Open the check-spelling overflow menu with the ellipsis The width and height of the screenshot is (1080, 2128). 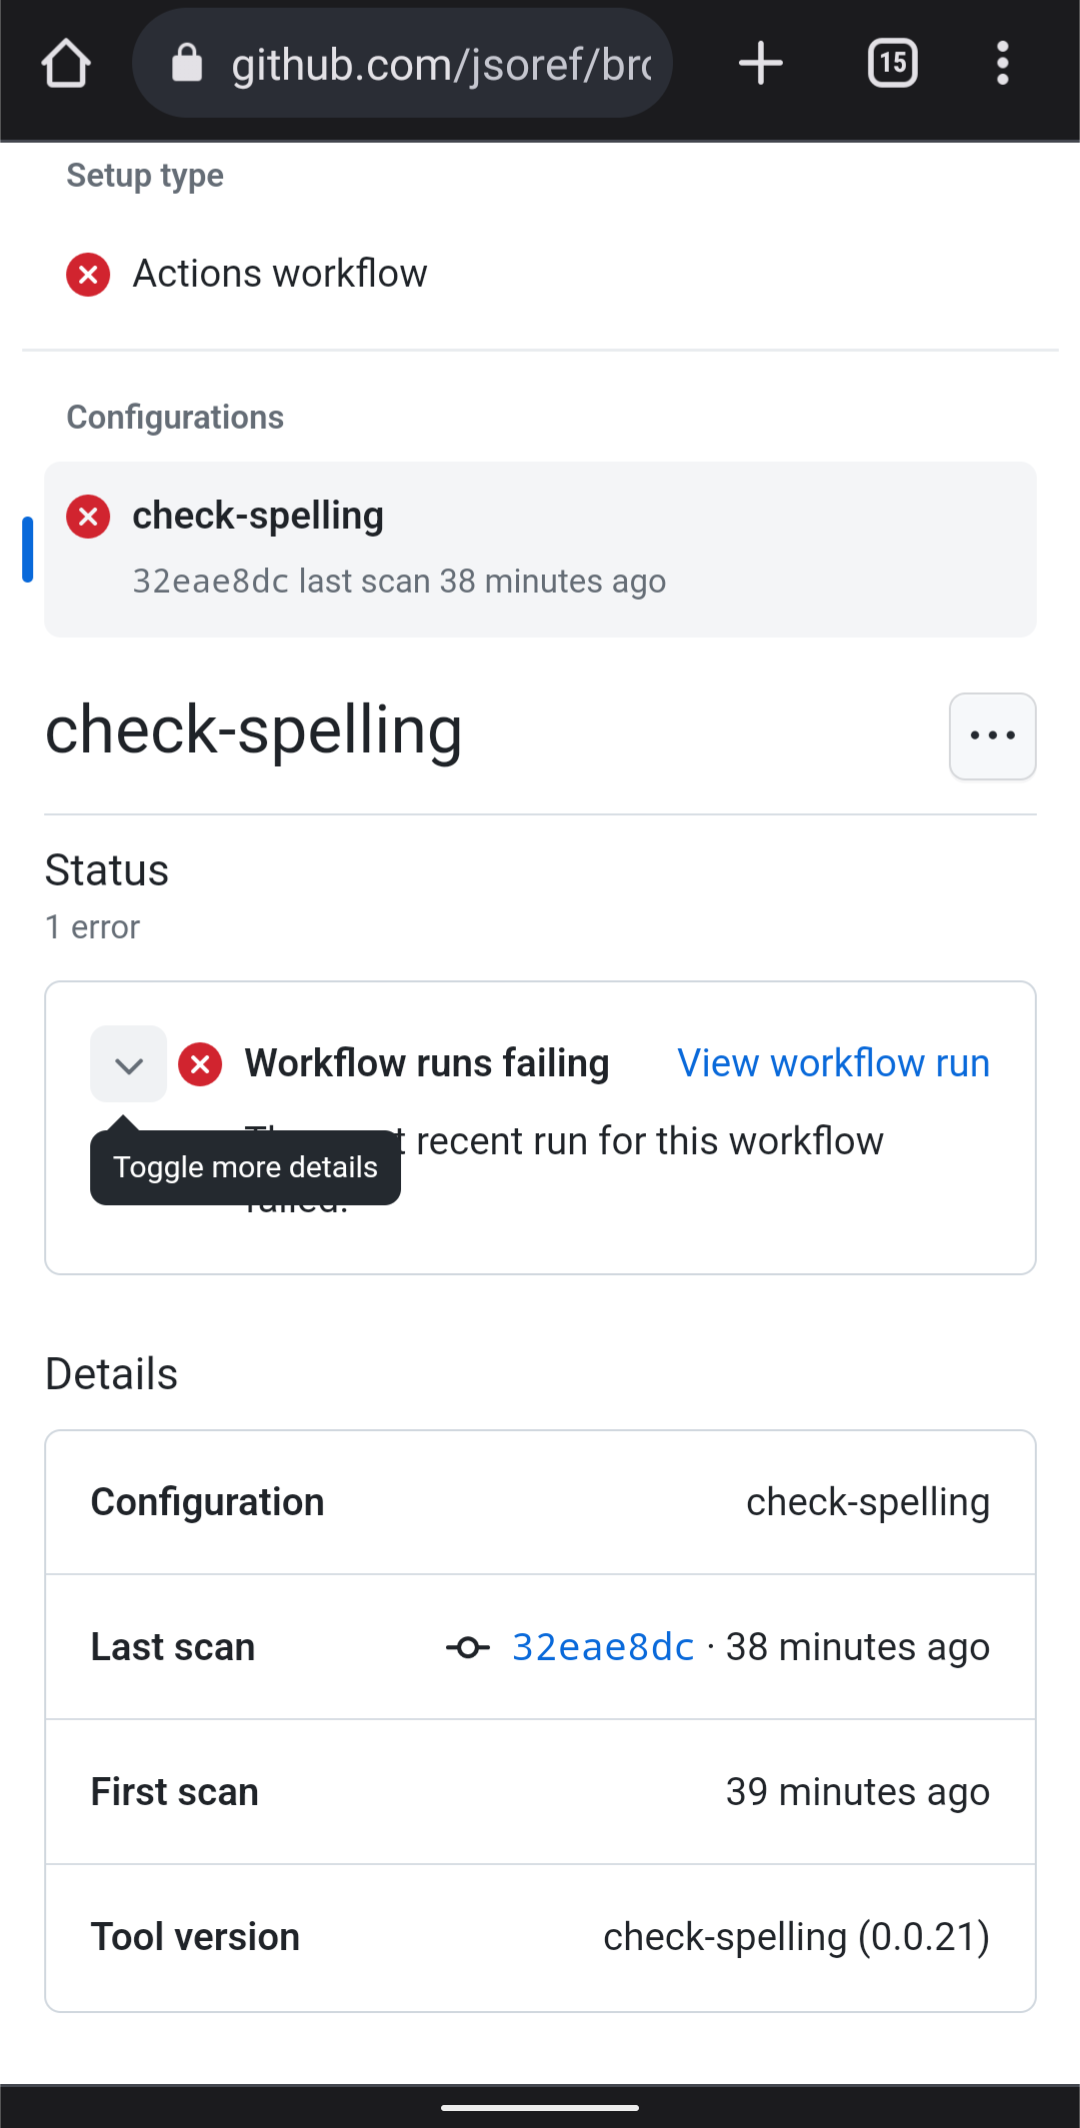click(x=991, y=736)
